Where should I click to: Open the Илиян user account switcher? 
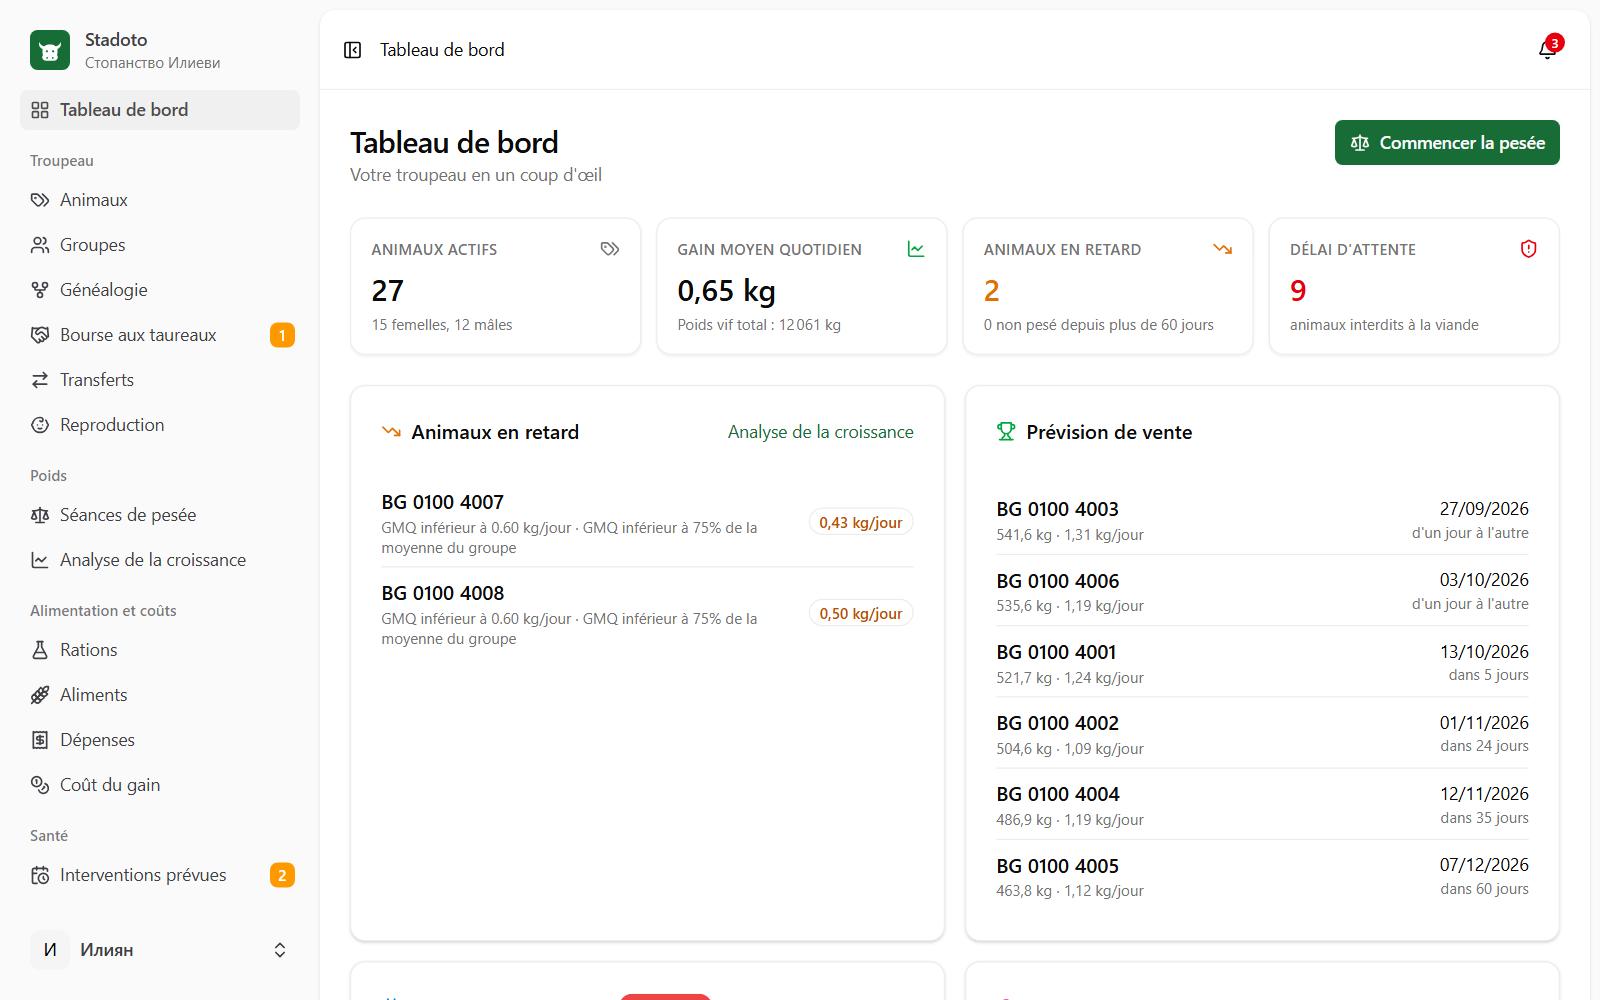click(x=160, y=950)
